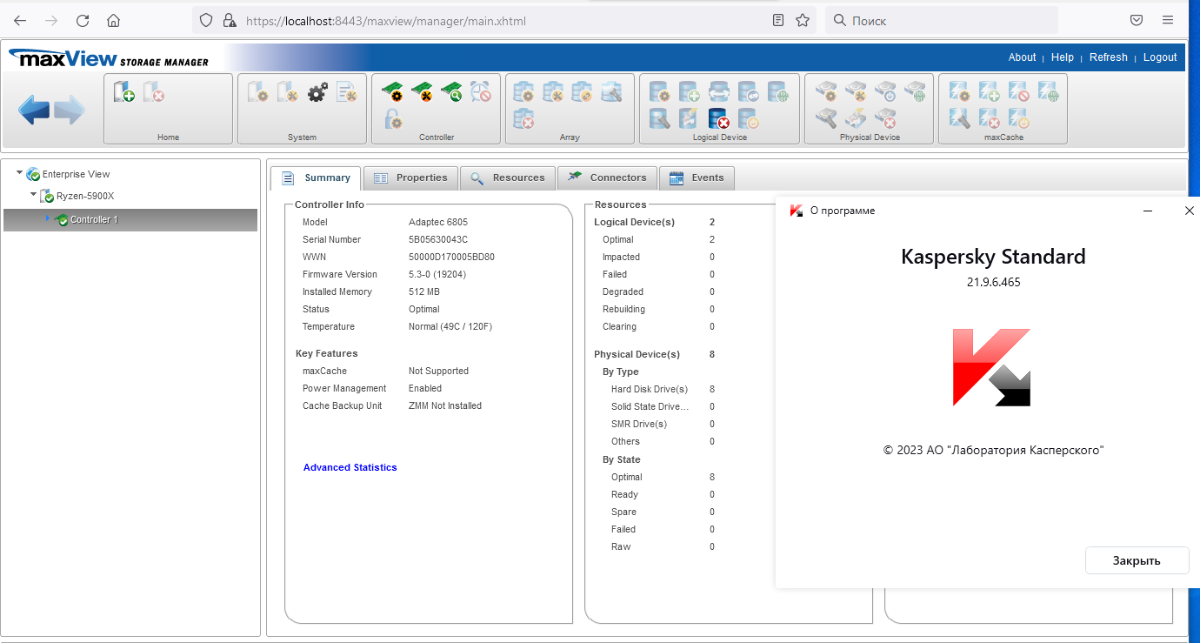Viewport: 1200px width, 643px height.
Task: Open the Events tab
Action: (697, 178)
